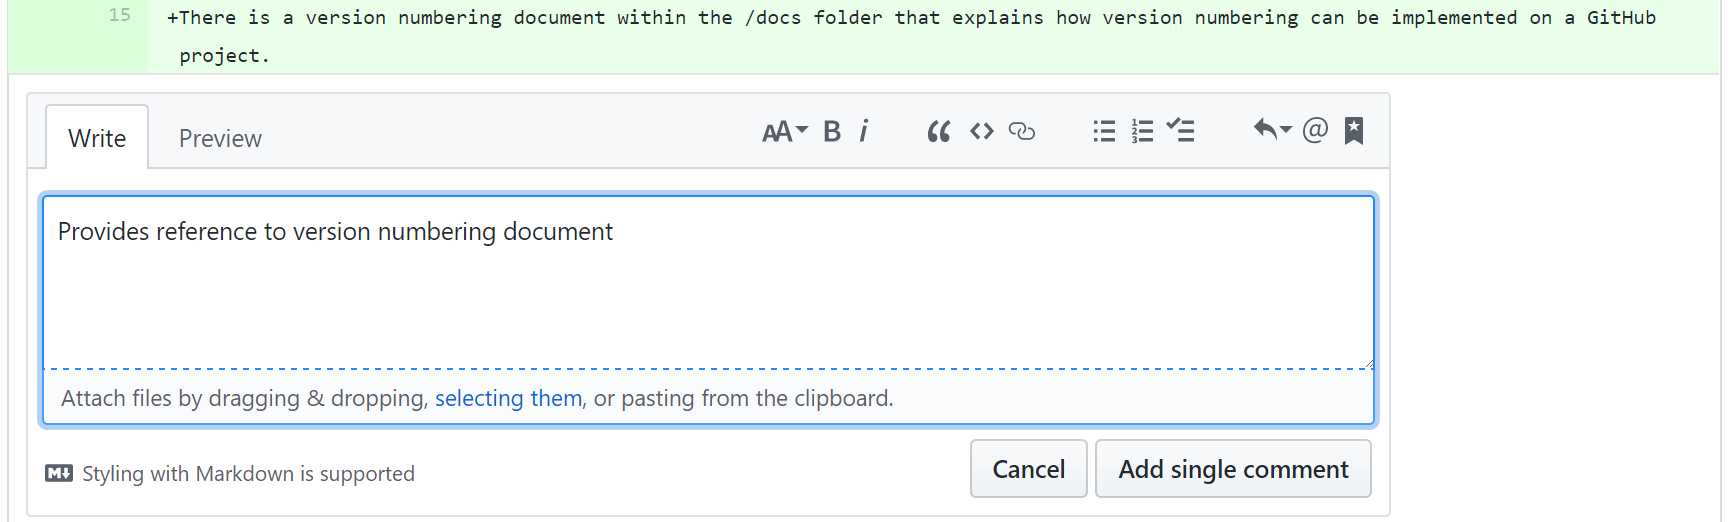The width and height of the screenshot is (1732, 522).
Task: Insert a bulleted list
Action: 1104,131
